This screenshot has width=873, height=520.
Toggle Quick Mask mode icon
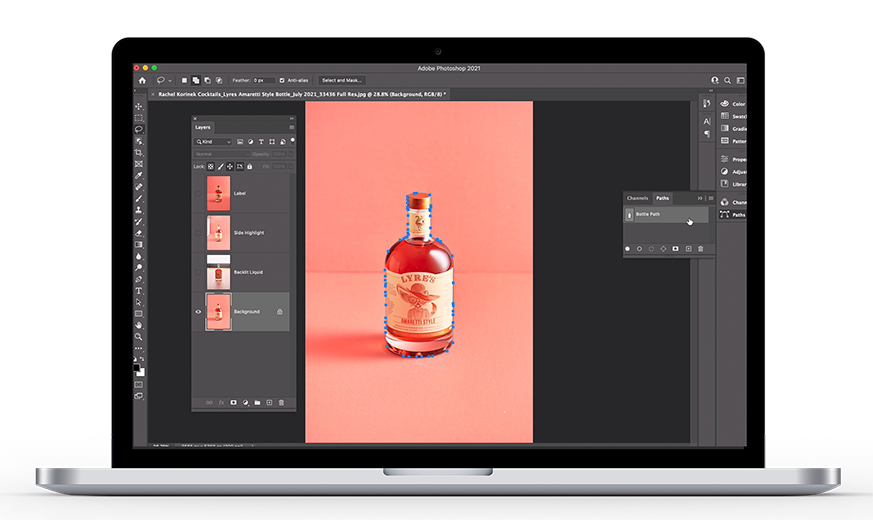[139, 385]
